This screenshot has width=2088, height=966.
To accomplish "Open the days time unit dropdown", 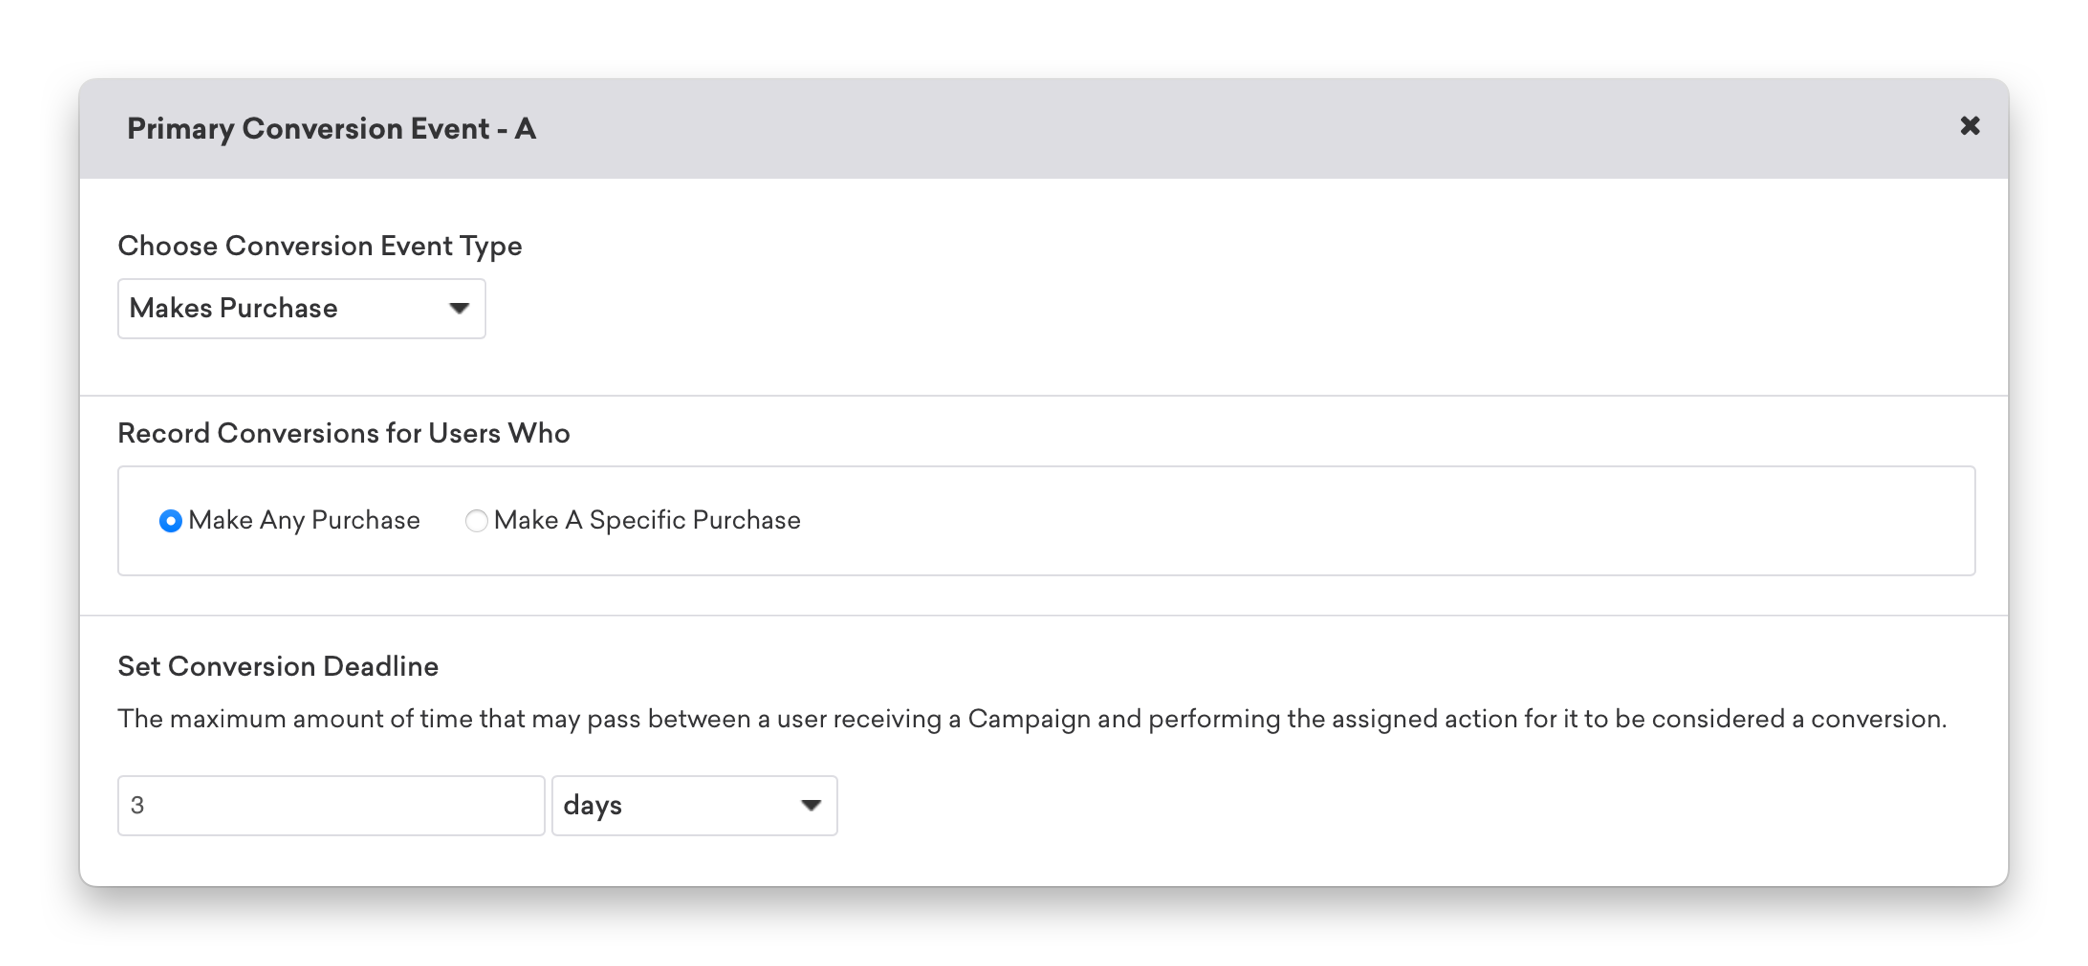I will click(694, 805).
